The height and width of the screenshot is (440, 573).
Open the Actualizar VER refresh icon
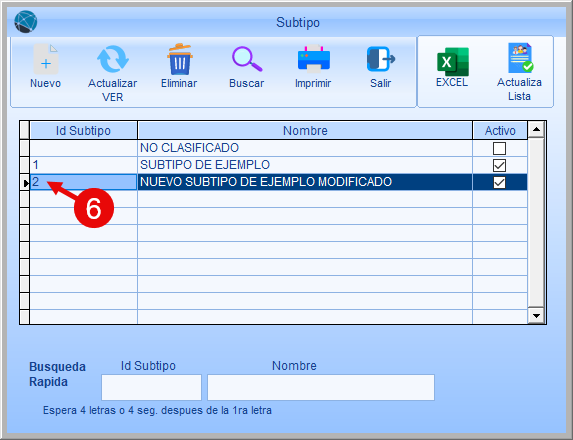(x=113, y=59)
